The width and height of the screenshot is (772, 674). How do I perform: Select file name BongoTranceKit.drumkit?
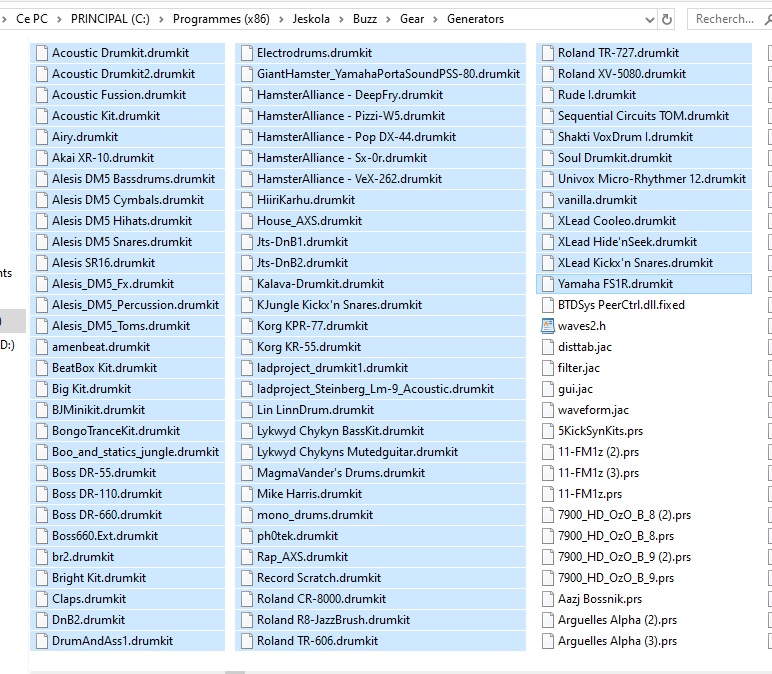point(116,431)
